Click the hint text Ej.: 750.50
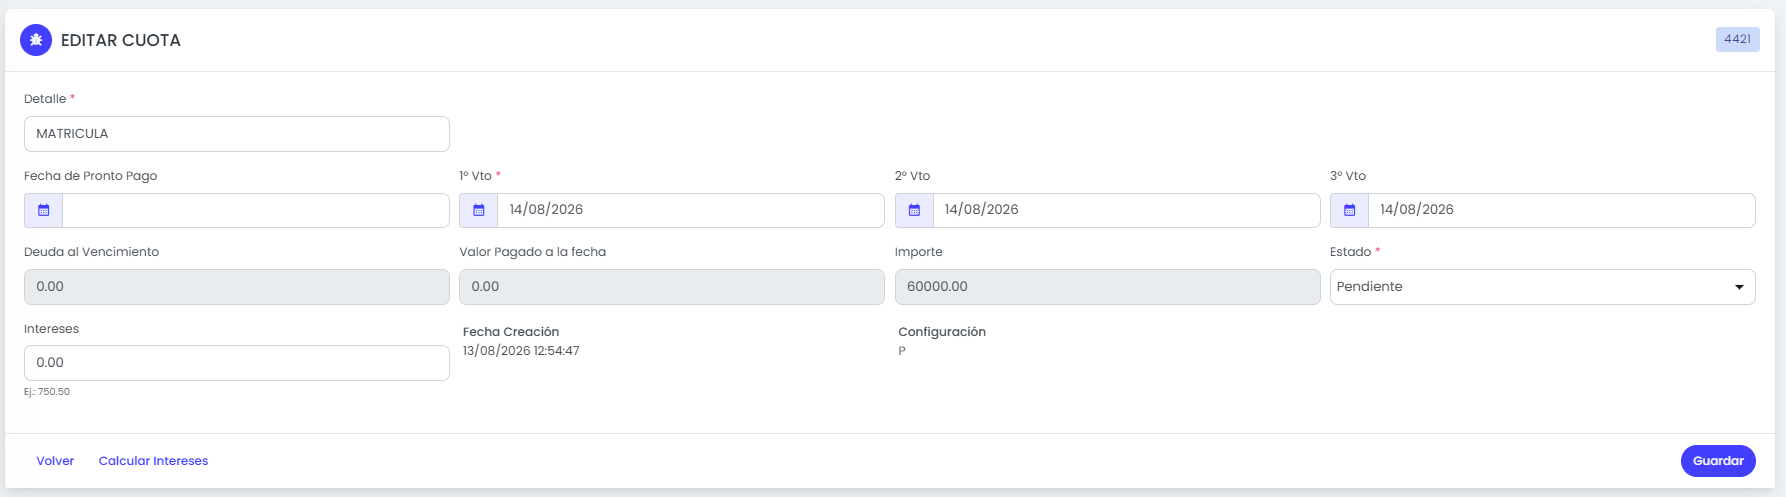The height and width of the screenshot is (497, 1786). [x=47, y=392]
